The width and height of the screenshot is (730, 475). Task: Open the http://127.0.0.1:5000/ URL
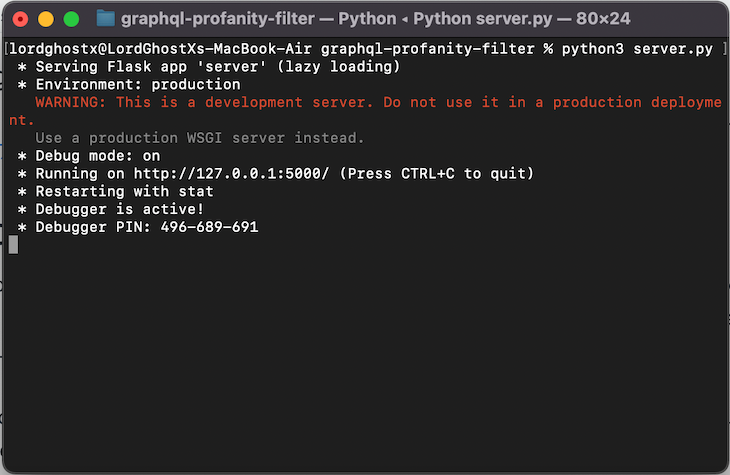231,174
